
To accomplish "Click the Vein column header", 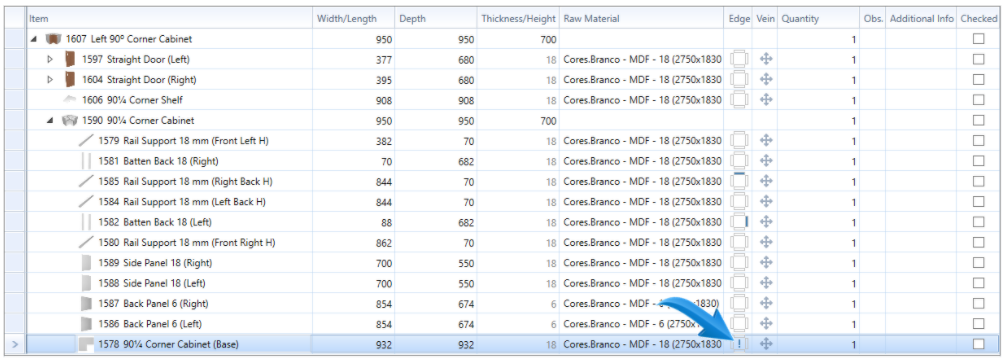I will pos(765,19).
